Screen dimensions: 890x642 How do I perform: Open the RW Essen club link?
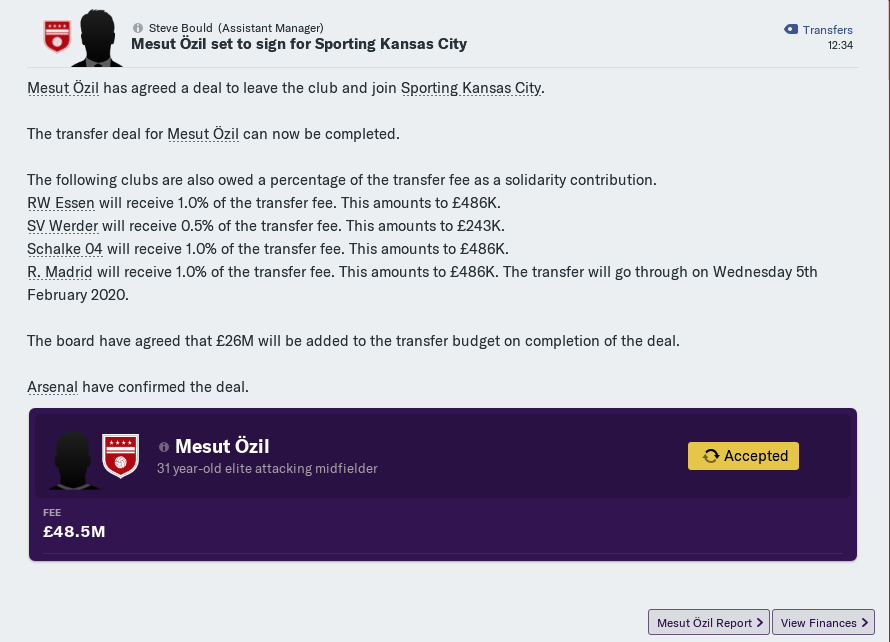click(61, 203)
